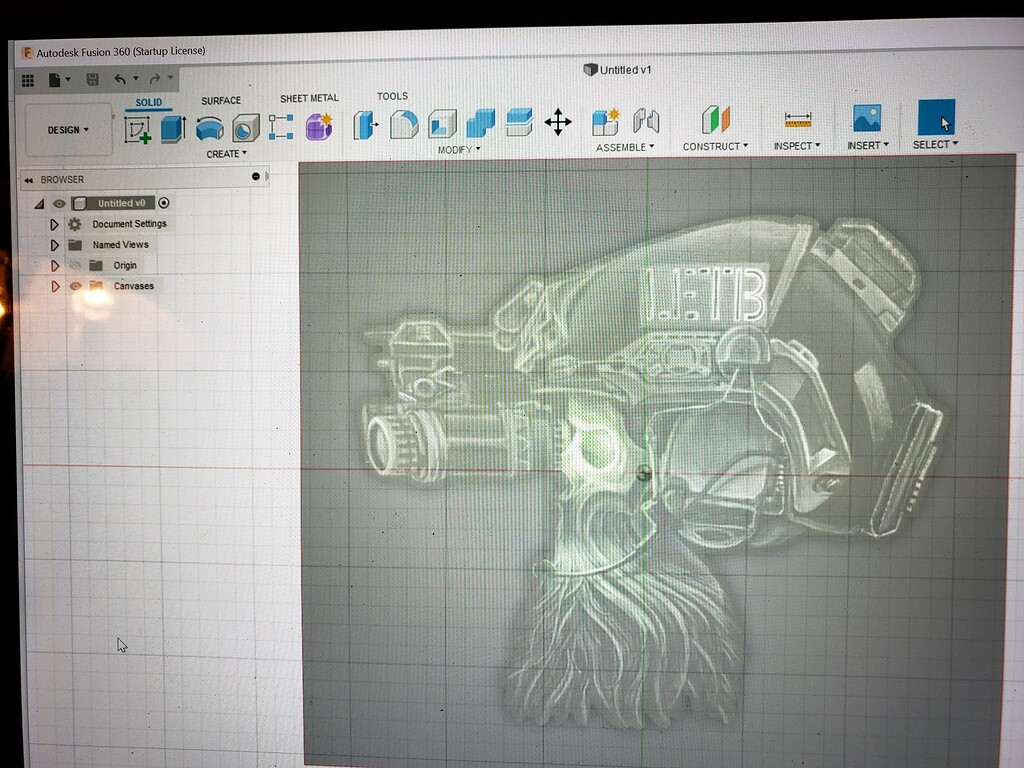Image resolution: width=1024 pixels, height=768 pixels.
Task: Switch to the SURFACE tab
Action: coord(220,100)
